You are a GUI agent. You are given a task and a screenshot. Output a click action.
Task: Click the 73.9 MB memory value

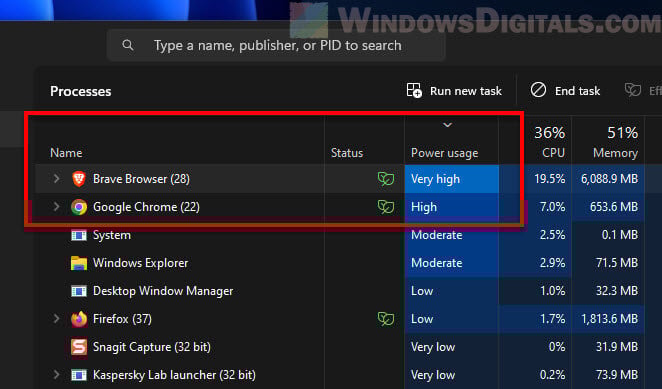point(617,375)
